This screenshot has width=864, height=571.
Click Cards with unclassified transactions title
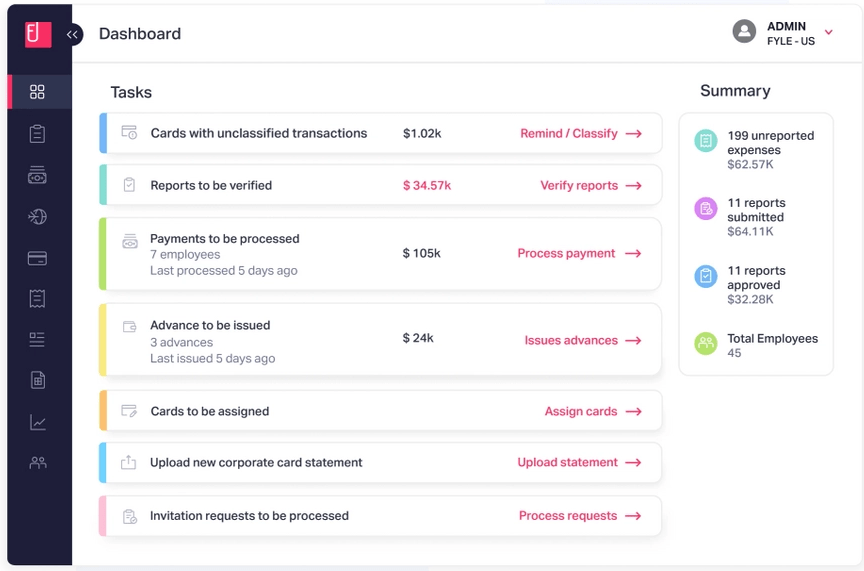pyautogui.click(x=258, y=133)
